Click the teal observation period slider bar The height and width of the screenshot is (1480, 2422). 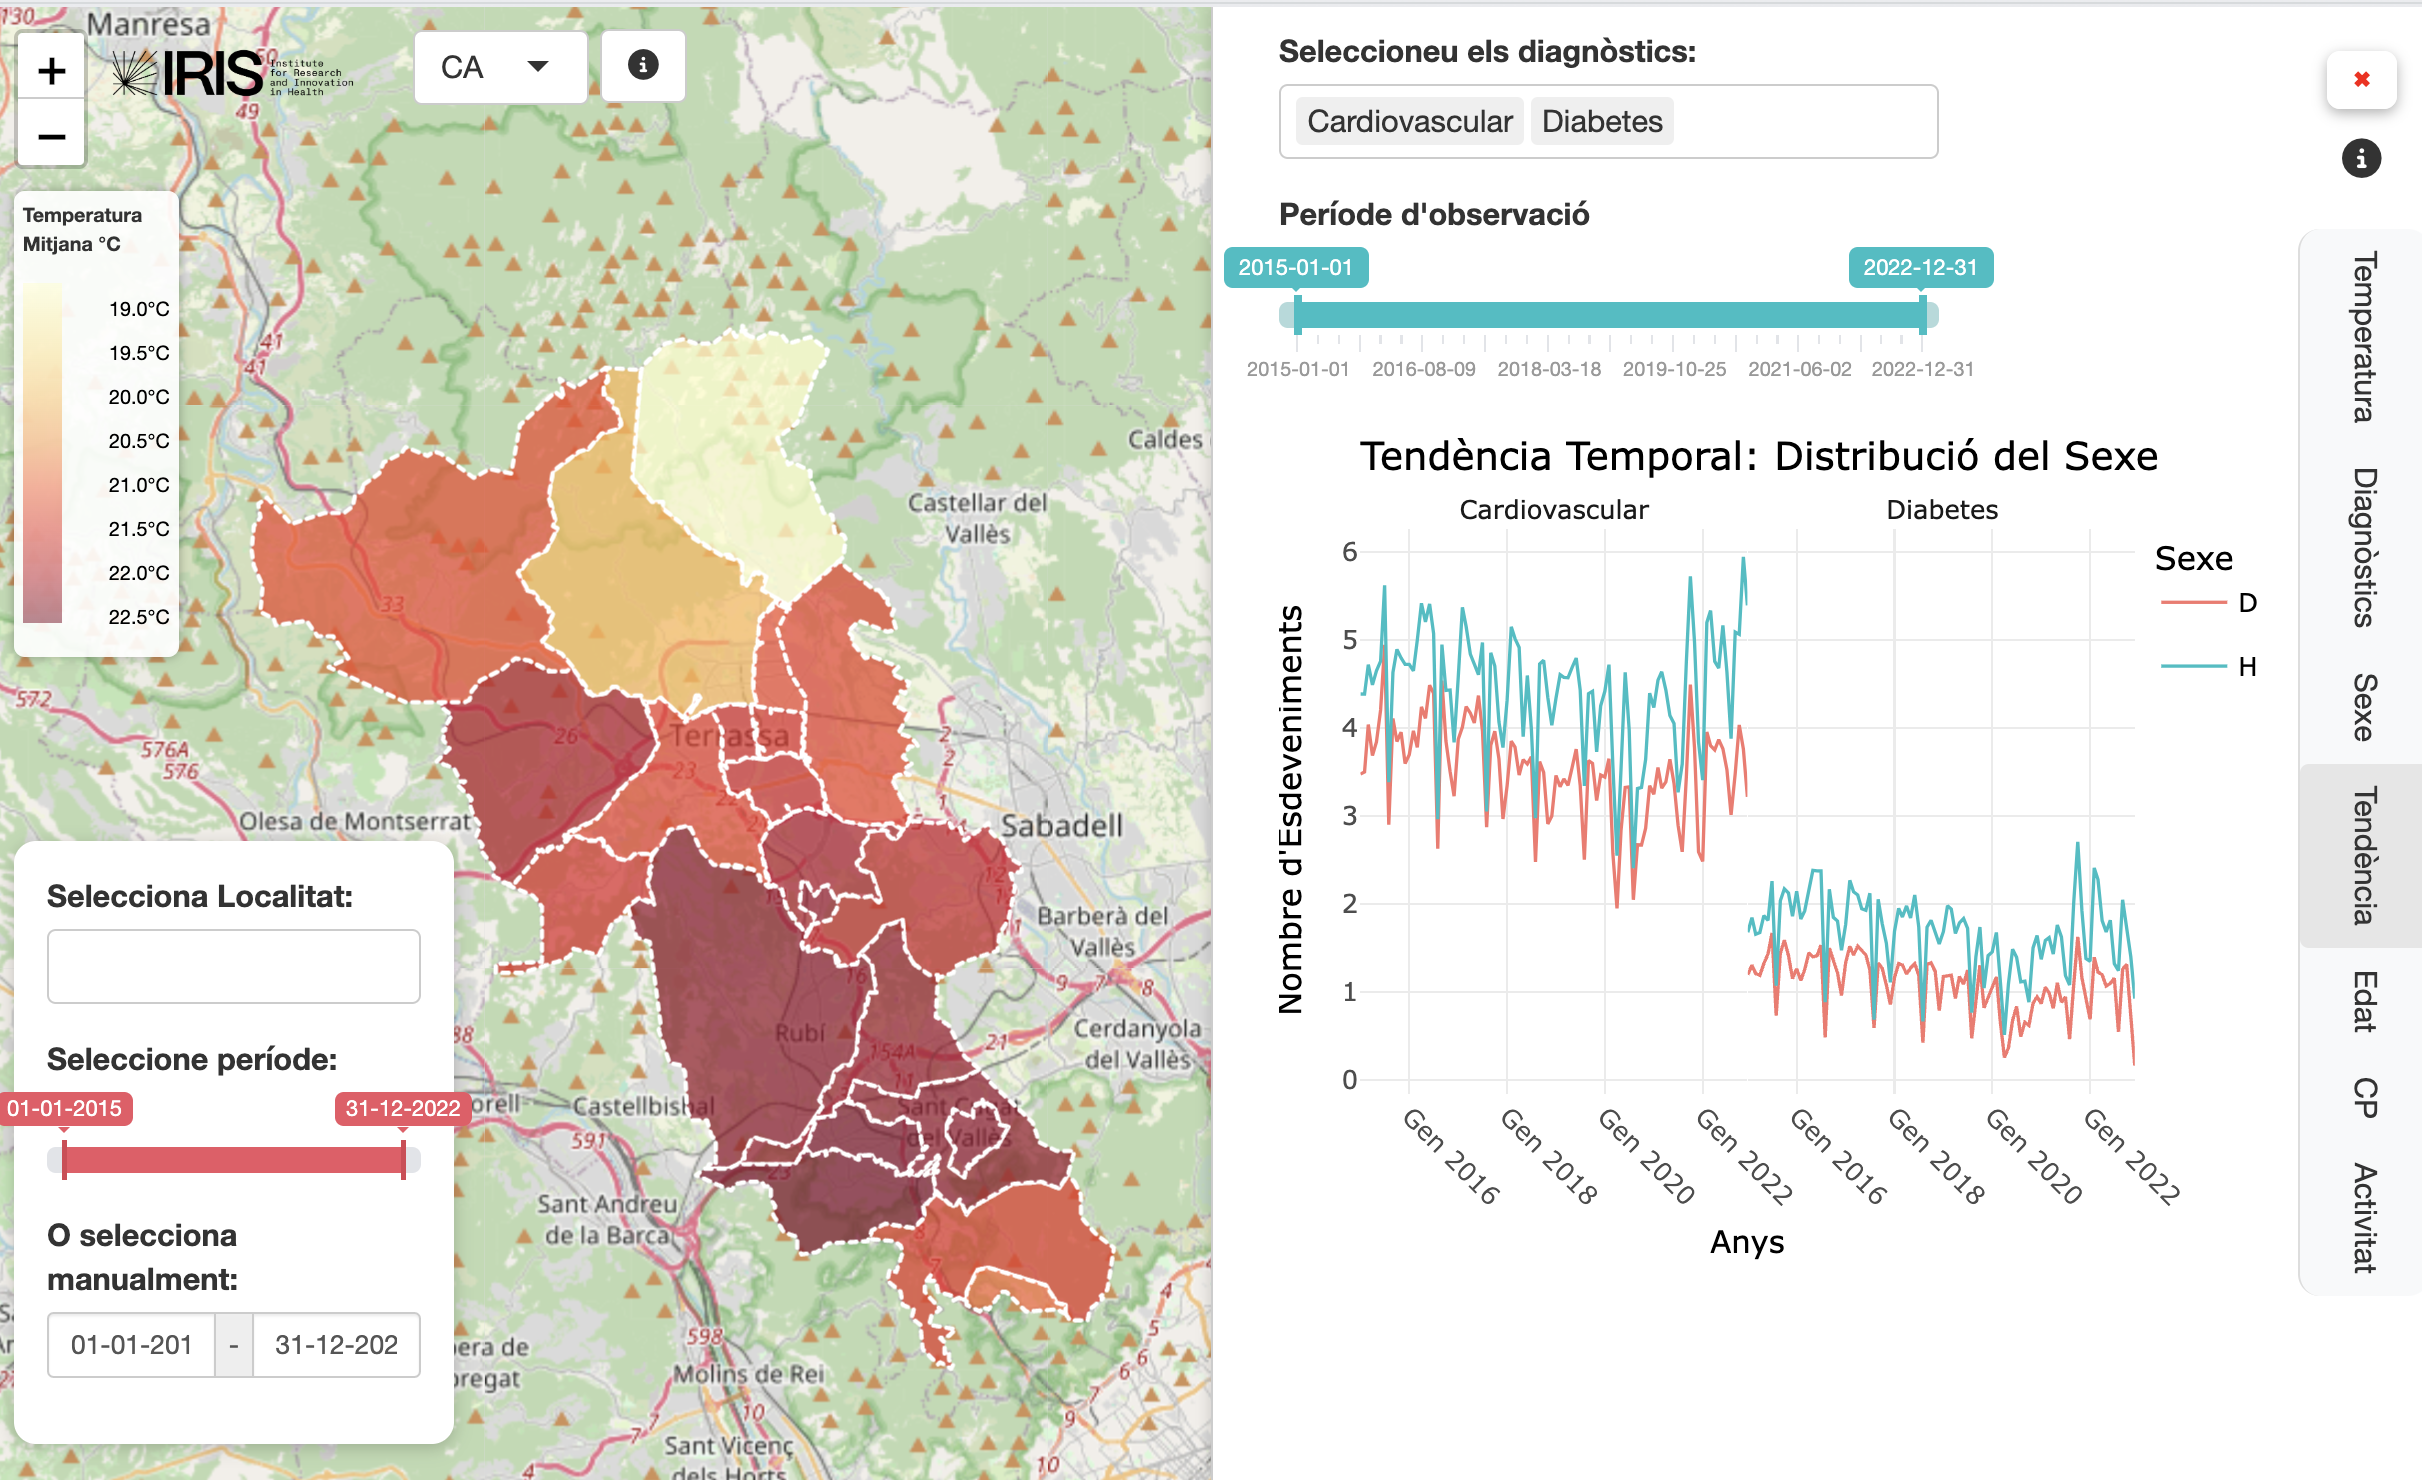pos(1608,316)
